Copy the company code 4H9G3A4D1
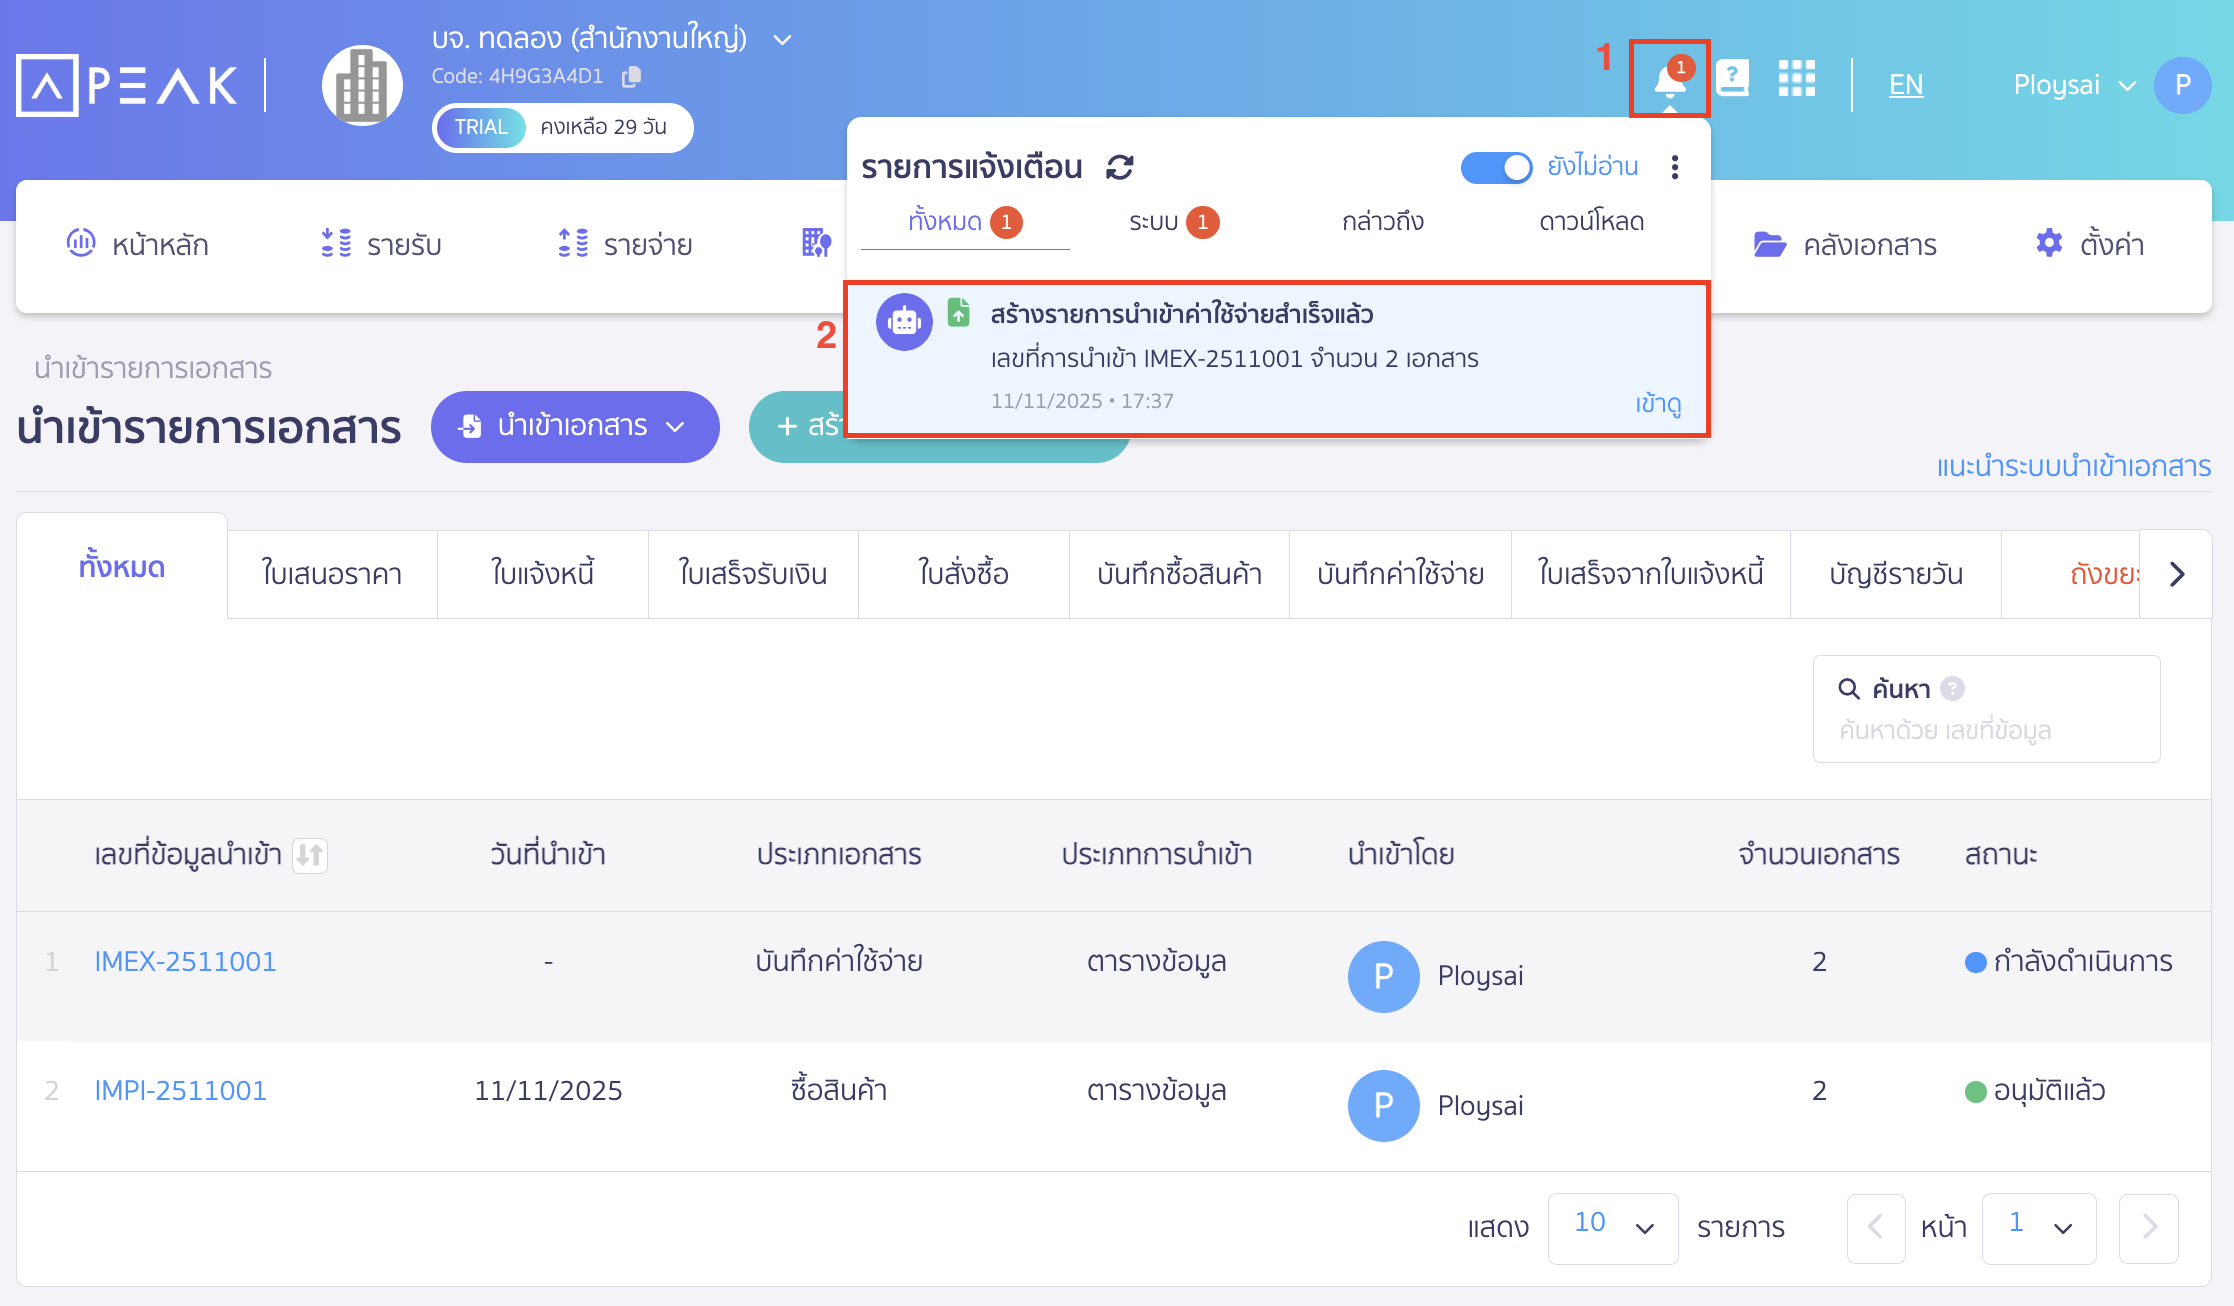Viewport: 2234px width, 1306px height. pyautogui.click(x=631, y=77)
